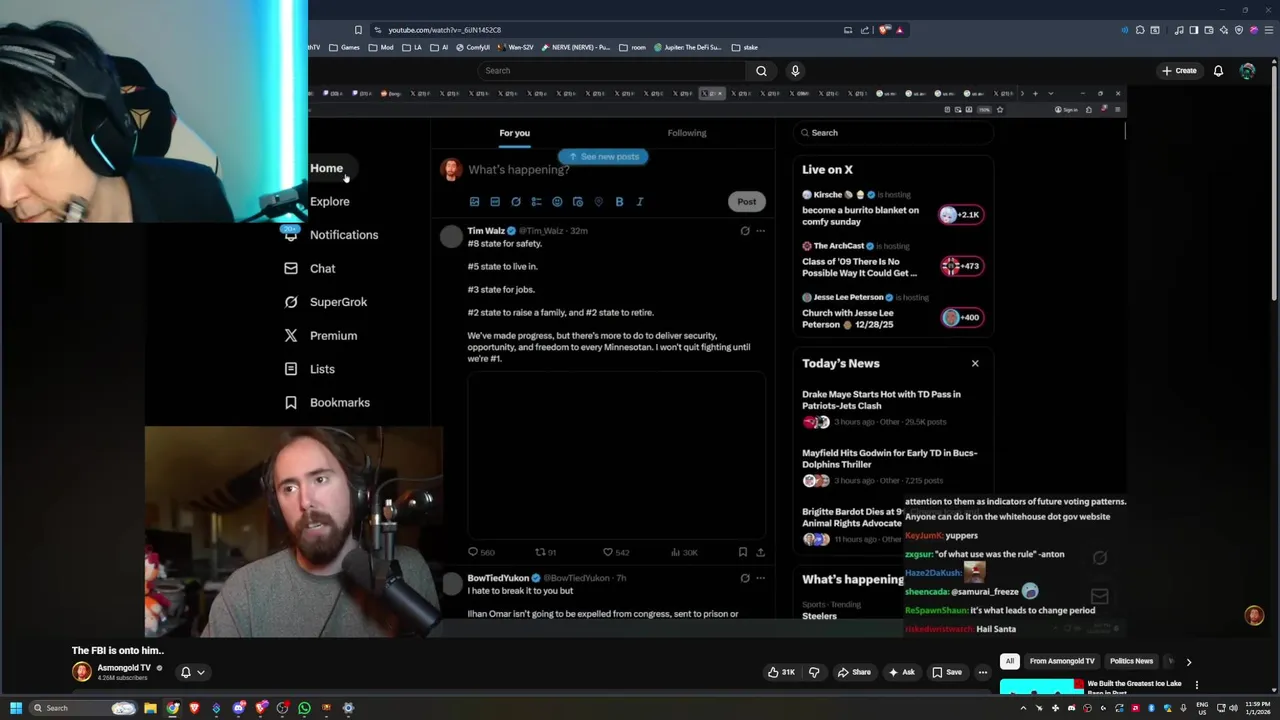The image size is (1280, 720).
Task: Open Explore in X sidebar
Action: [x=329, y=201]
